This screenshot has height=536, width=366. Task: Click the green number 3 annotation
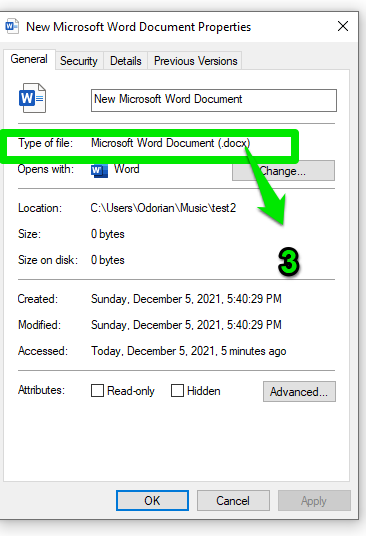289,262
